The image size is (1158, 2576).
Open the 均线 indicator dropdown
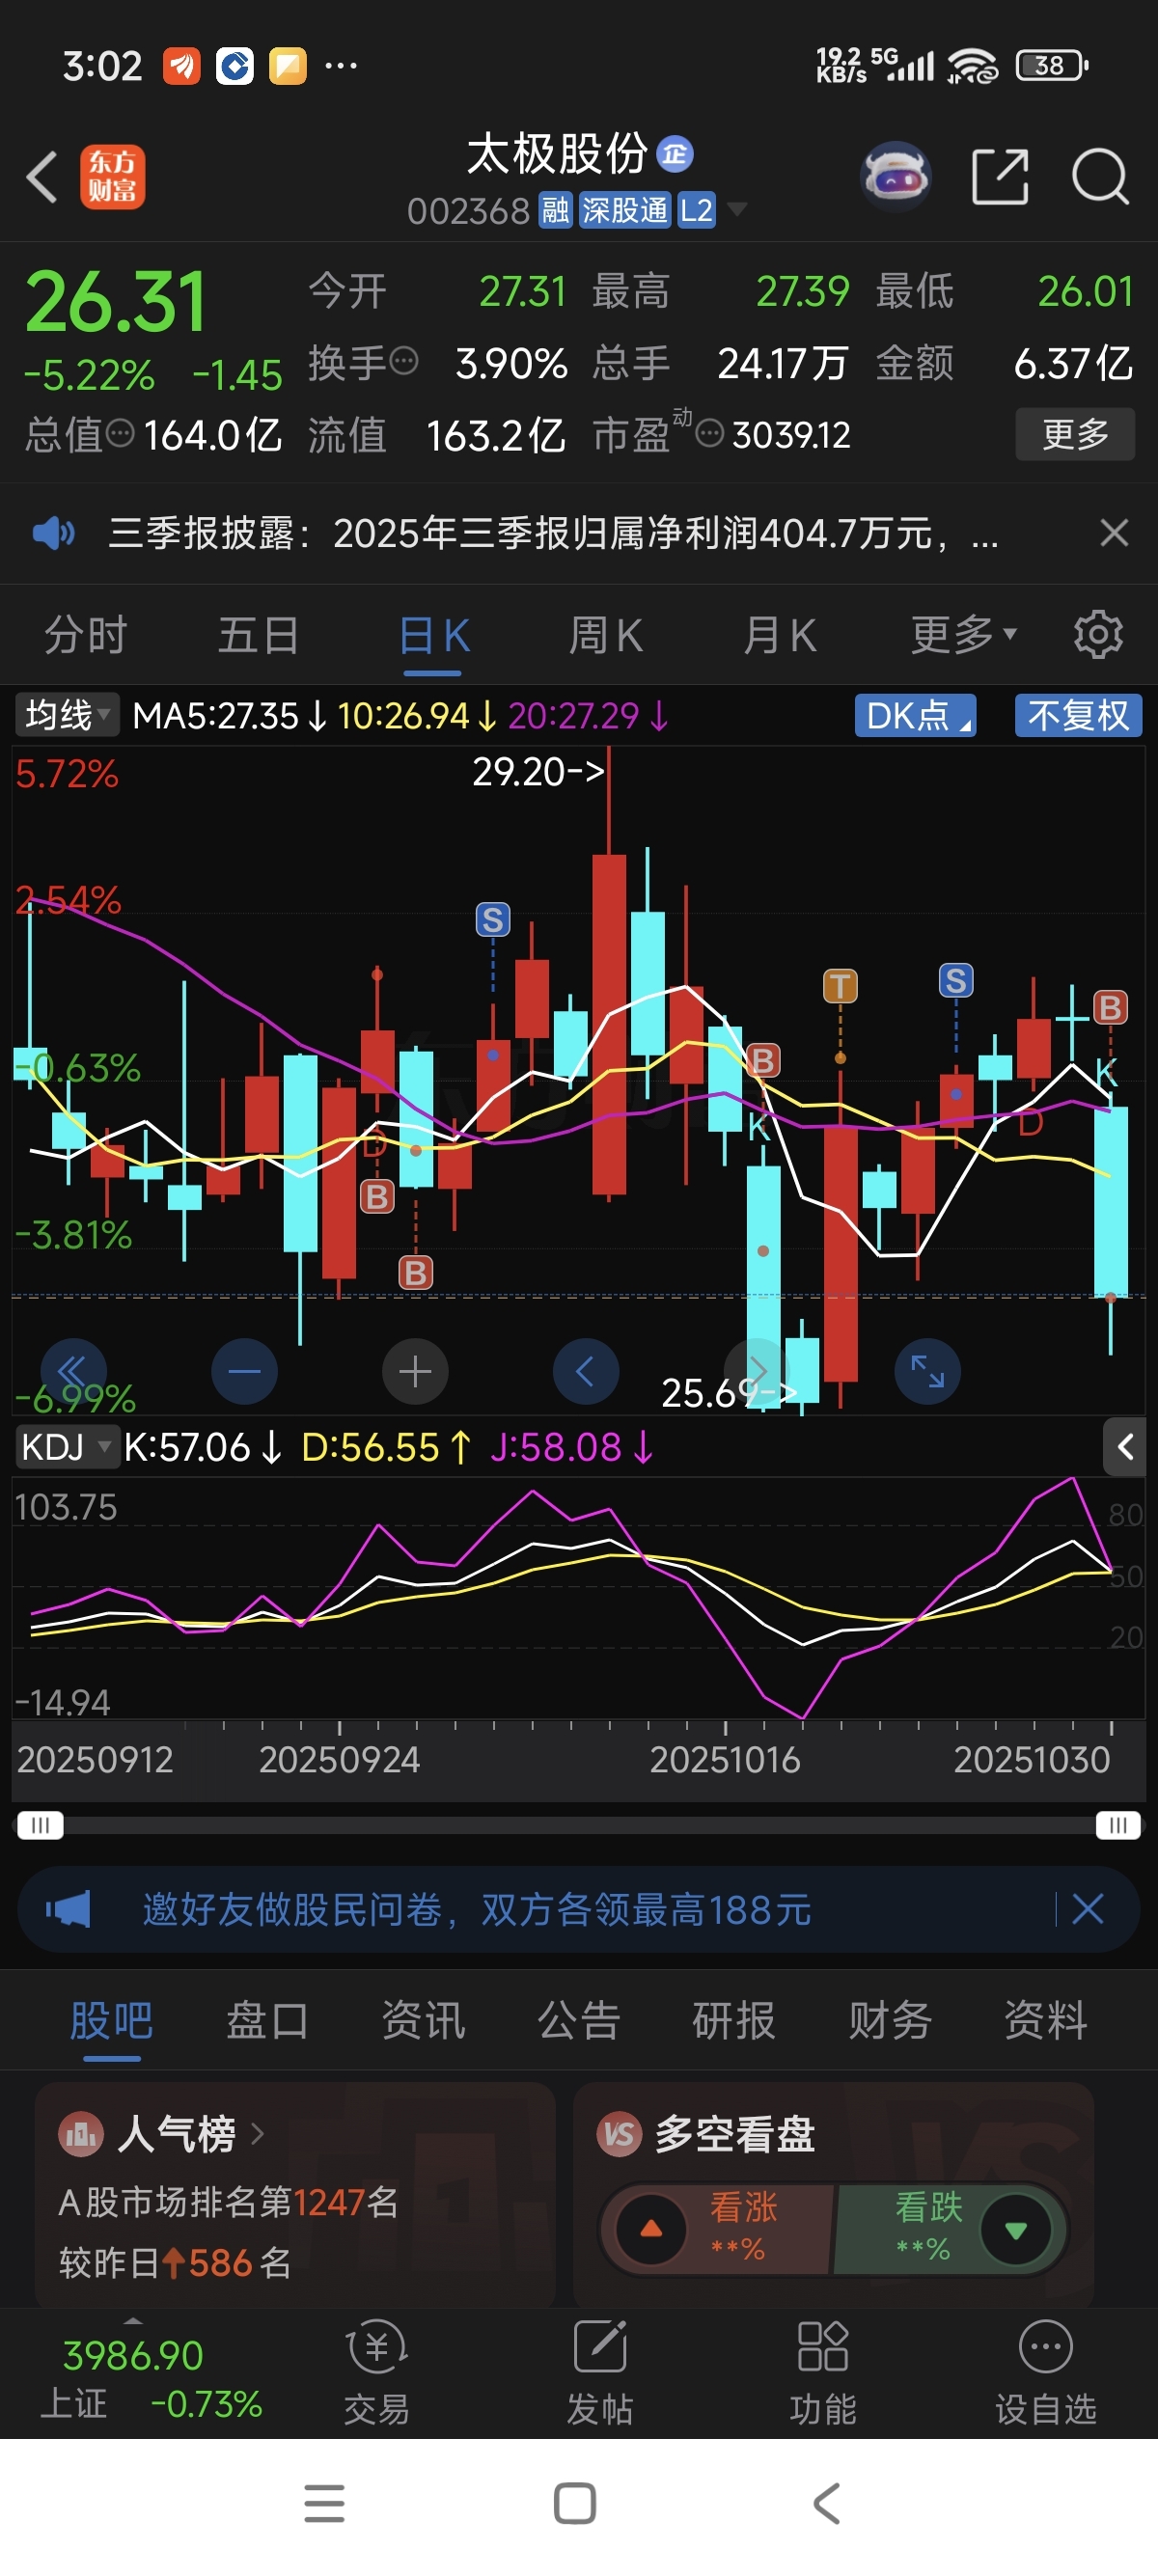pyautogui.click(x=67, y=715)
